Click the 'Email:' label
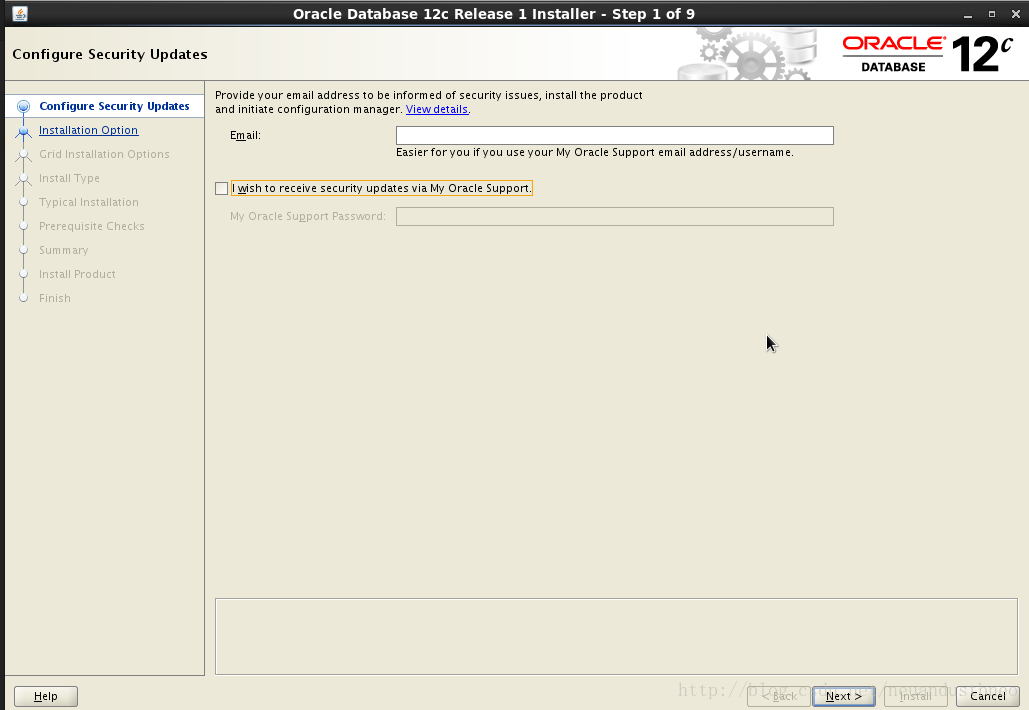The image size is (1029, 710). pos(245,135)
